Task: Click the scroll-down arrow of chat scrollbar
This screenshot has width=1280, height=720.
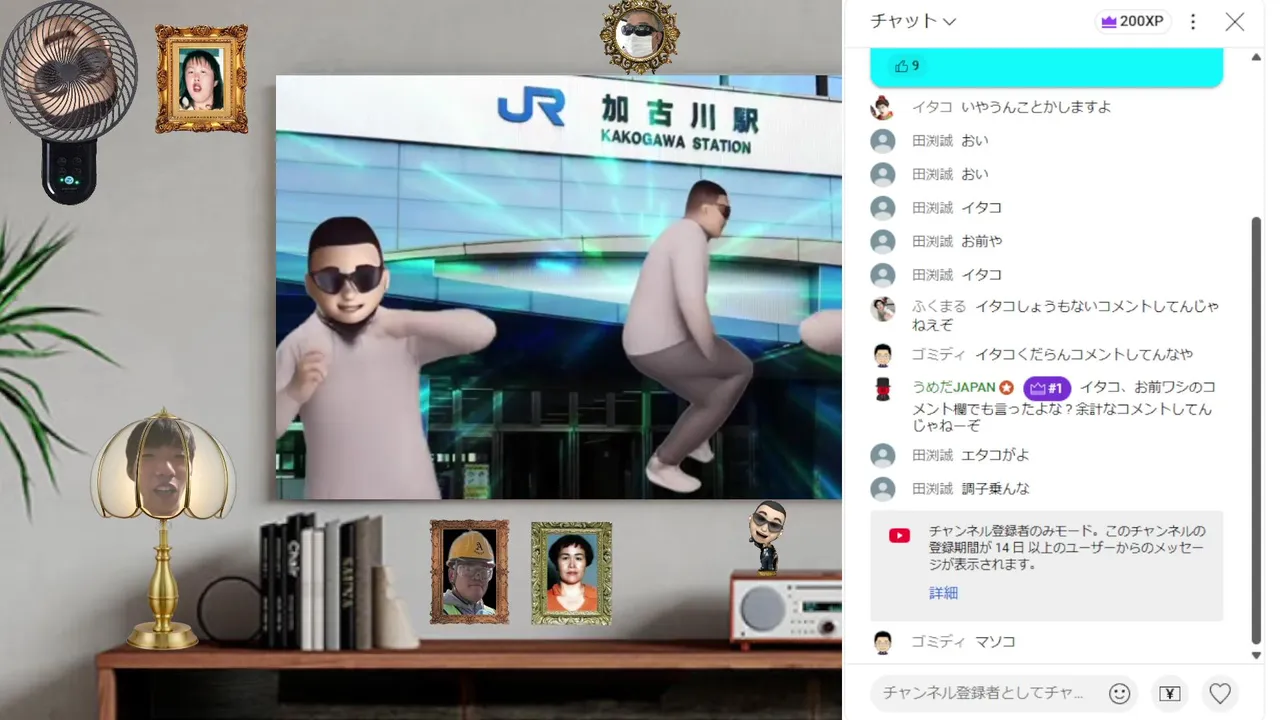Action: click(1257, 655)
